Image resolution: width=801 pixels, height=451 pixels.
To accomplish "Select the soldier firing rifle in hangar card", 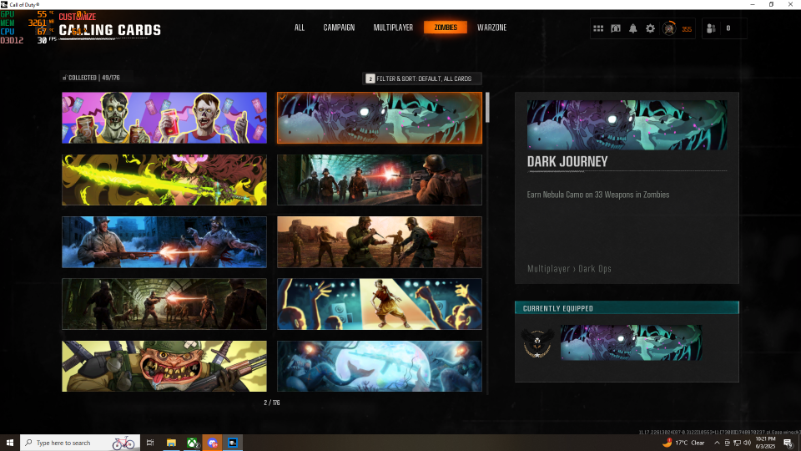I will (380, 180).
